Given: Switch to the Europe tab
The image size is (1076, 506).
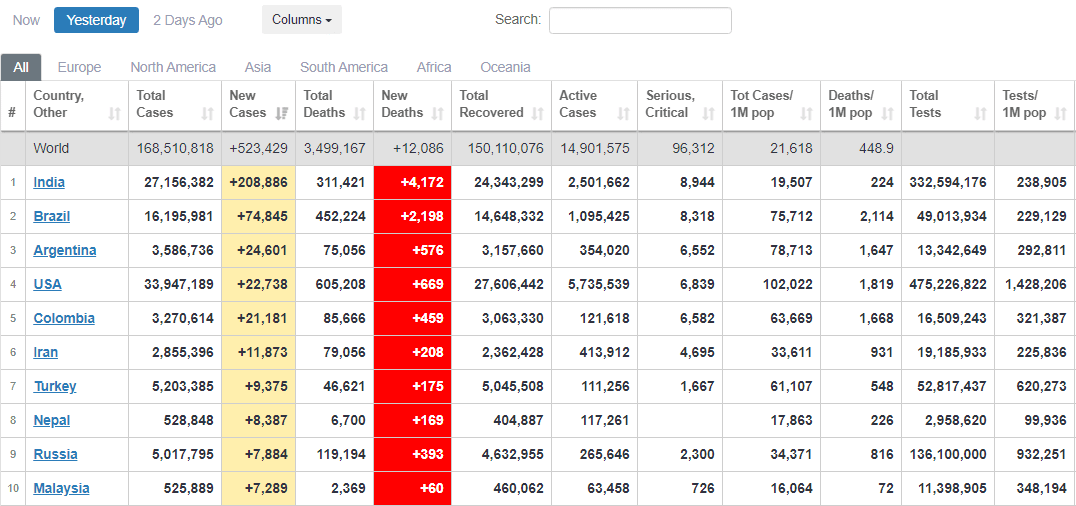Looking at the screenshot, I should tap(79, 67).
